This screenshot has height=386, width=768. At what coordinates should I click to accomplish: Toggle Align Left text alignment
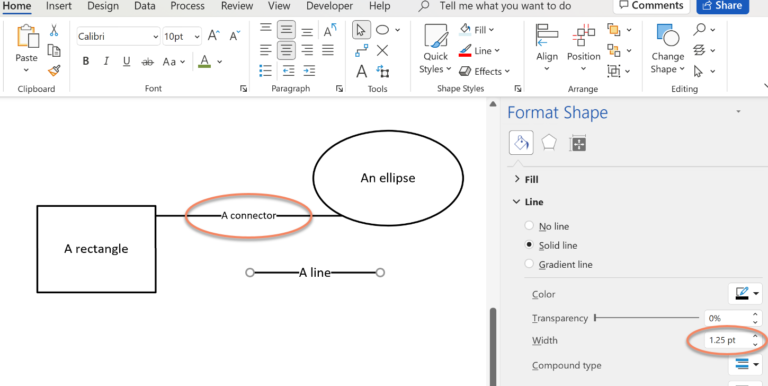click(265, 50)
